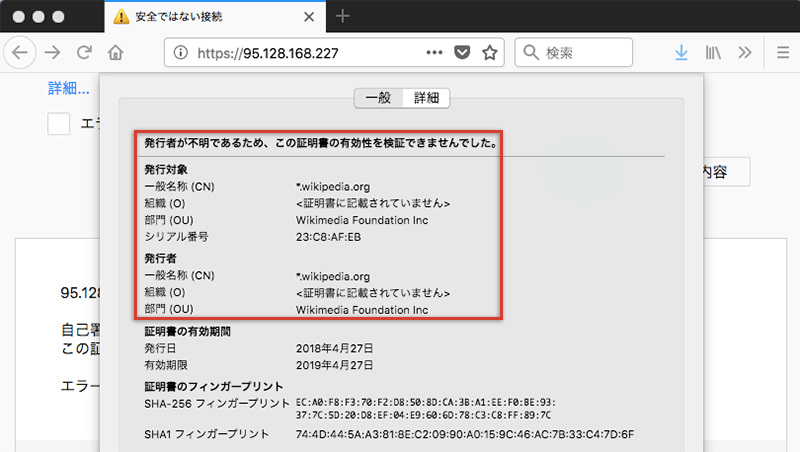Click the SHA1 フィンガープリント label

pyautogui.click(x=207, y=434)
